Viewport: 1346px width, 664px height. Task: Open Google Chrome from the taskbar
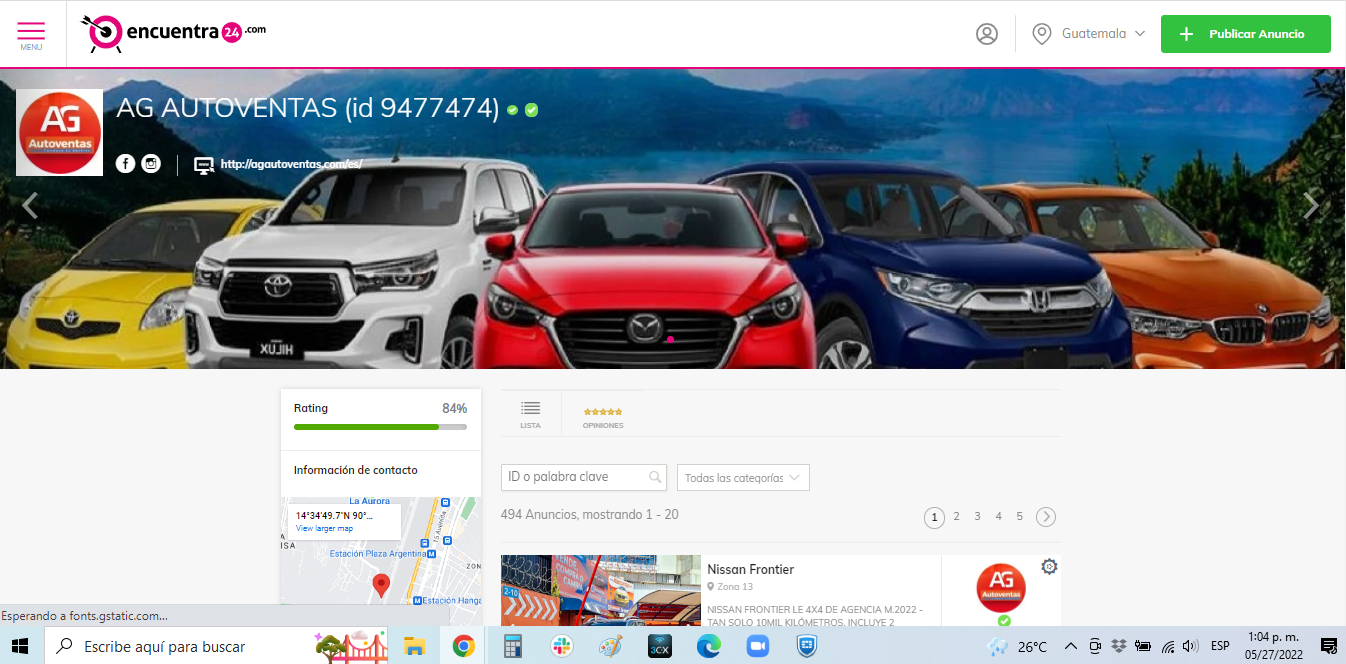pos(463,647)
